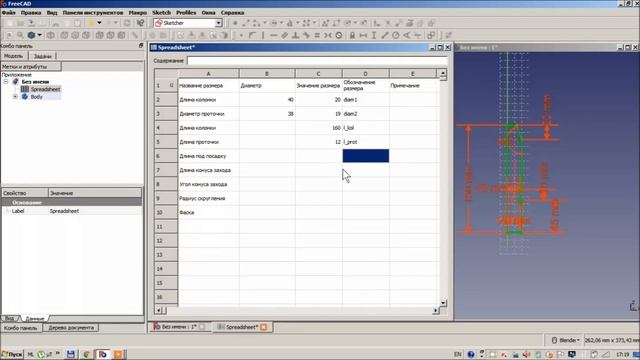
Task: Click the draw style cube icon
Action: [31, 36]
